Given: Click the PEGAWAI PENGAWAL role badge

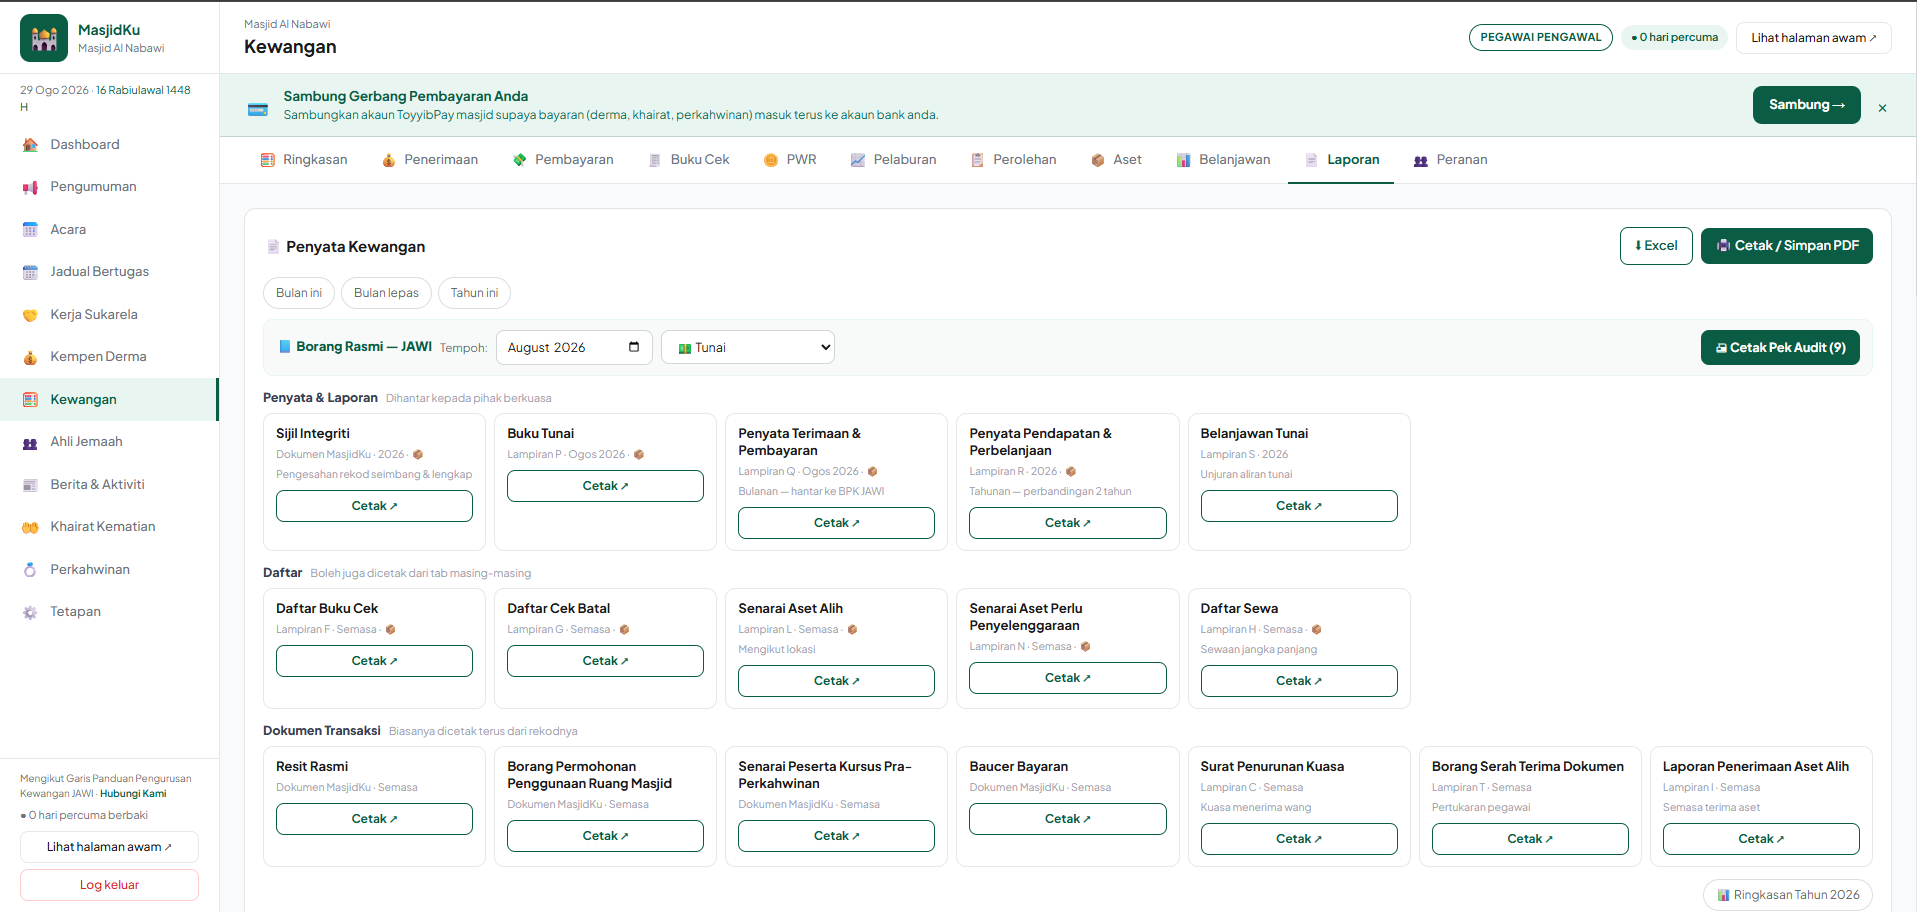Looking at the screenshot, I should coord(1540,37).
